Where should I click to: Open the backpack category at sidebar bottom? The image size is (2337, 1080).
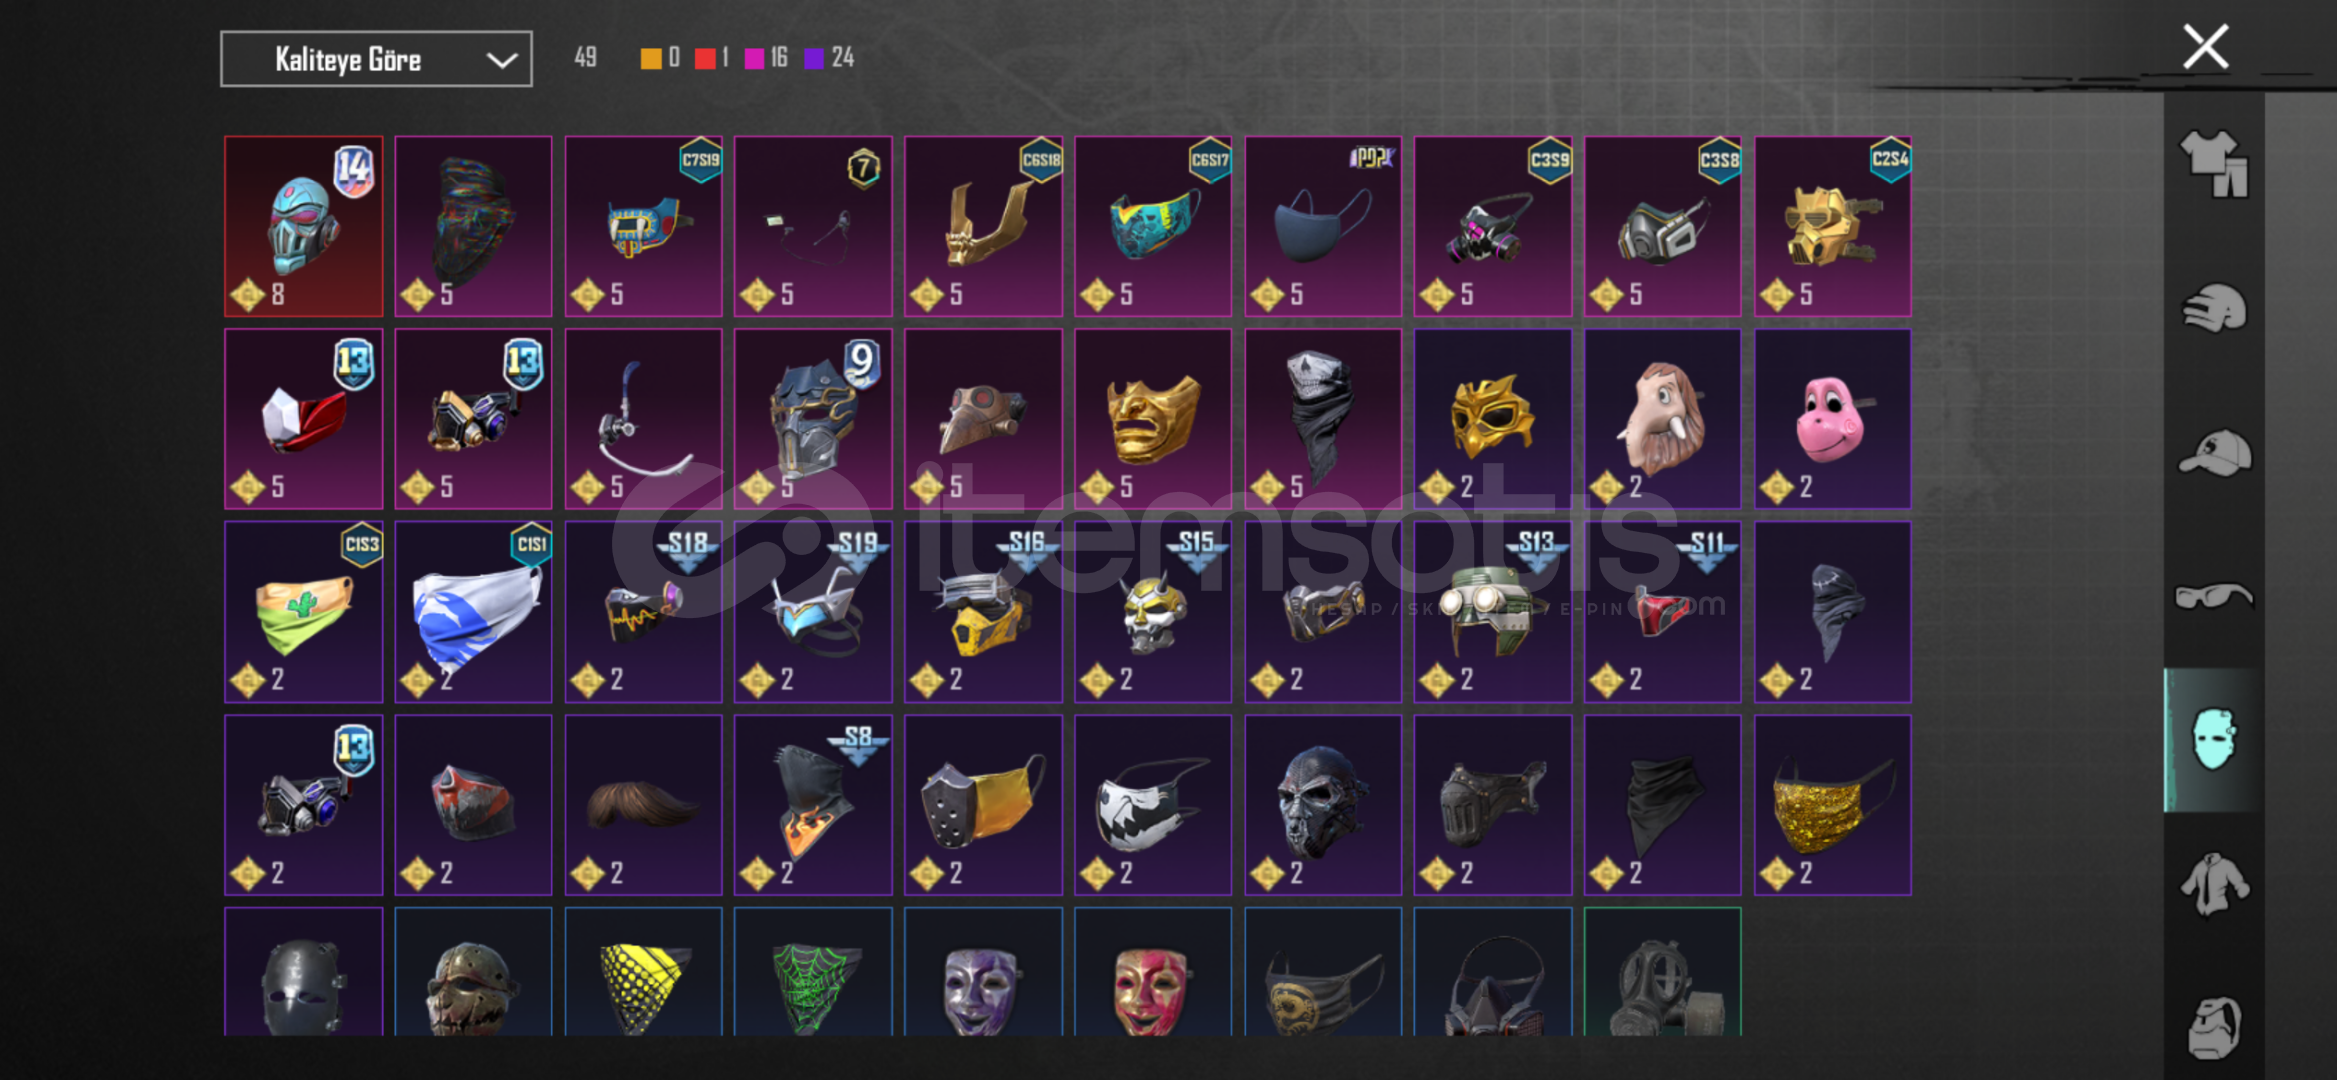tap(2213, 1027)
